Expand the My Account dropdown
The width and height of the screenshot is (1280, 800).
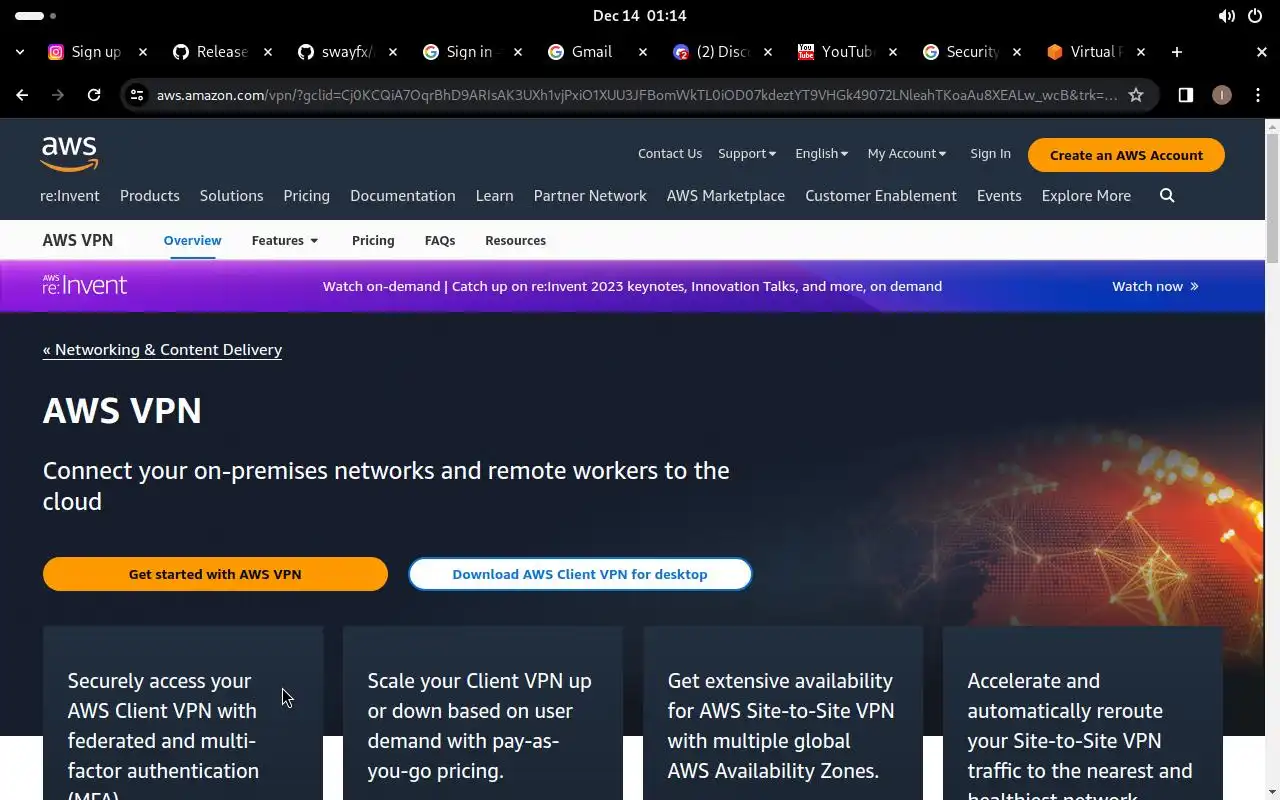pos(907,154)
